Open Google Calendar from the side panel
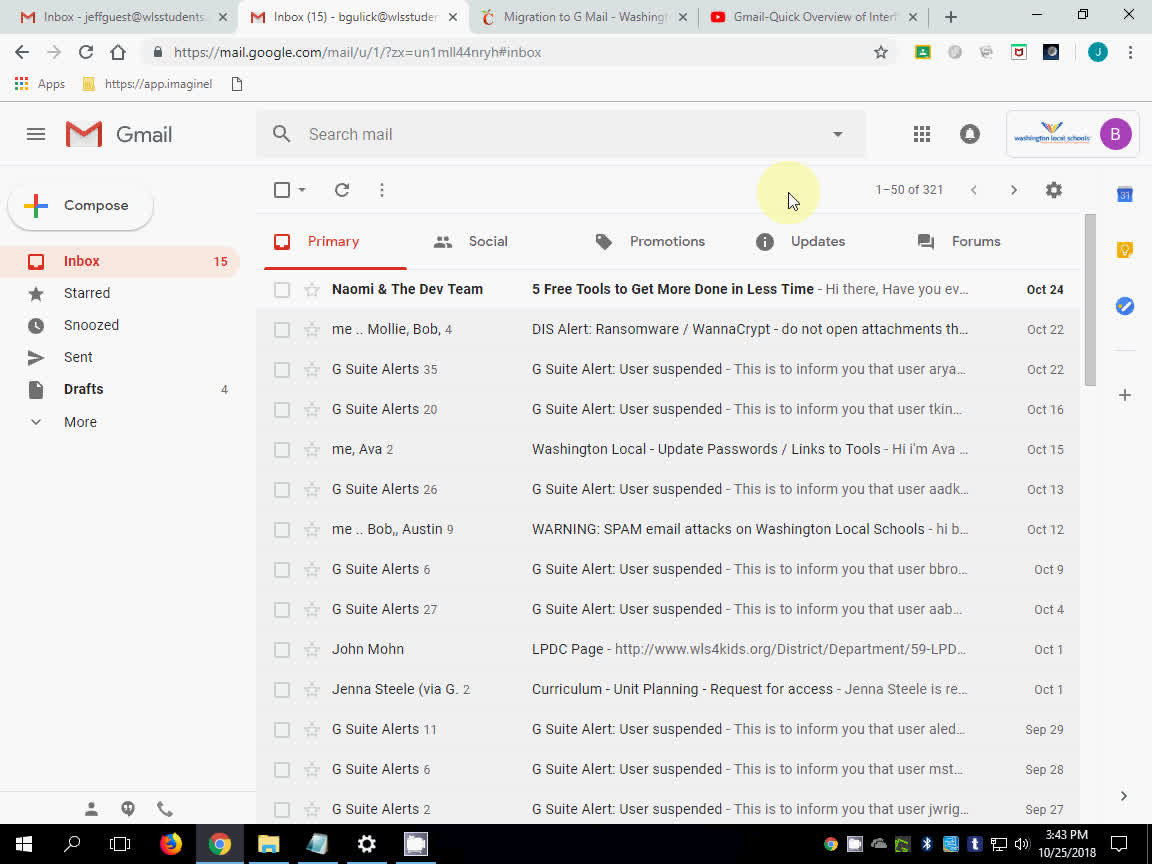This screenshot has width=1152, height=864. coord(1125,195)
